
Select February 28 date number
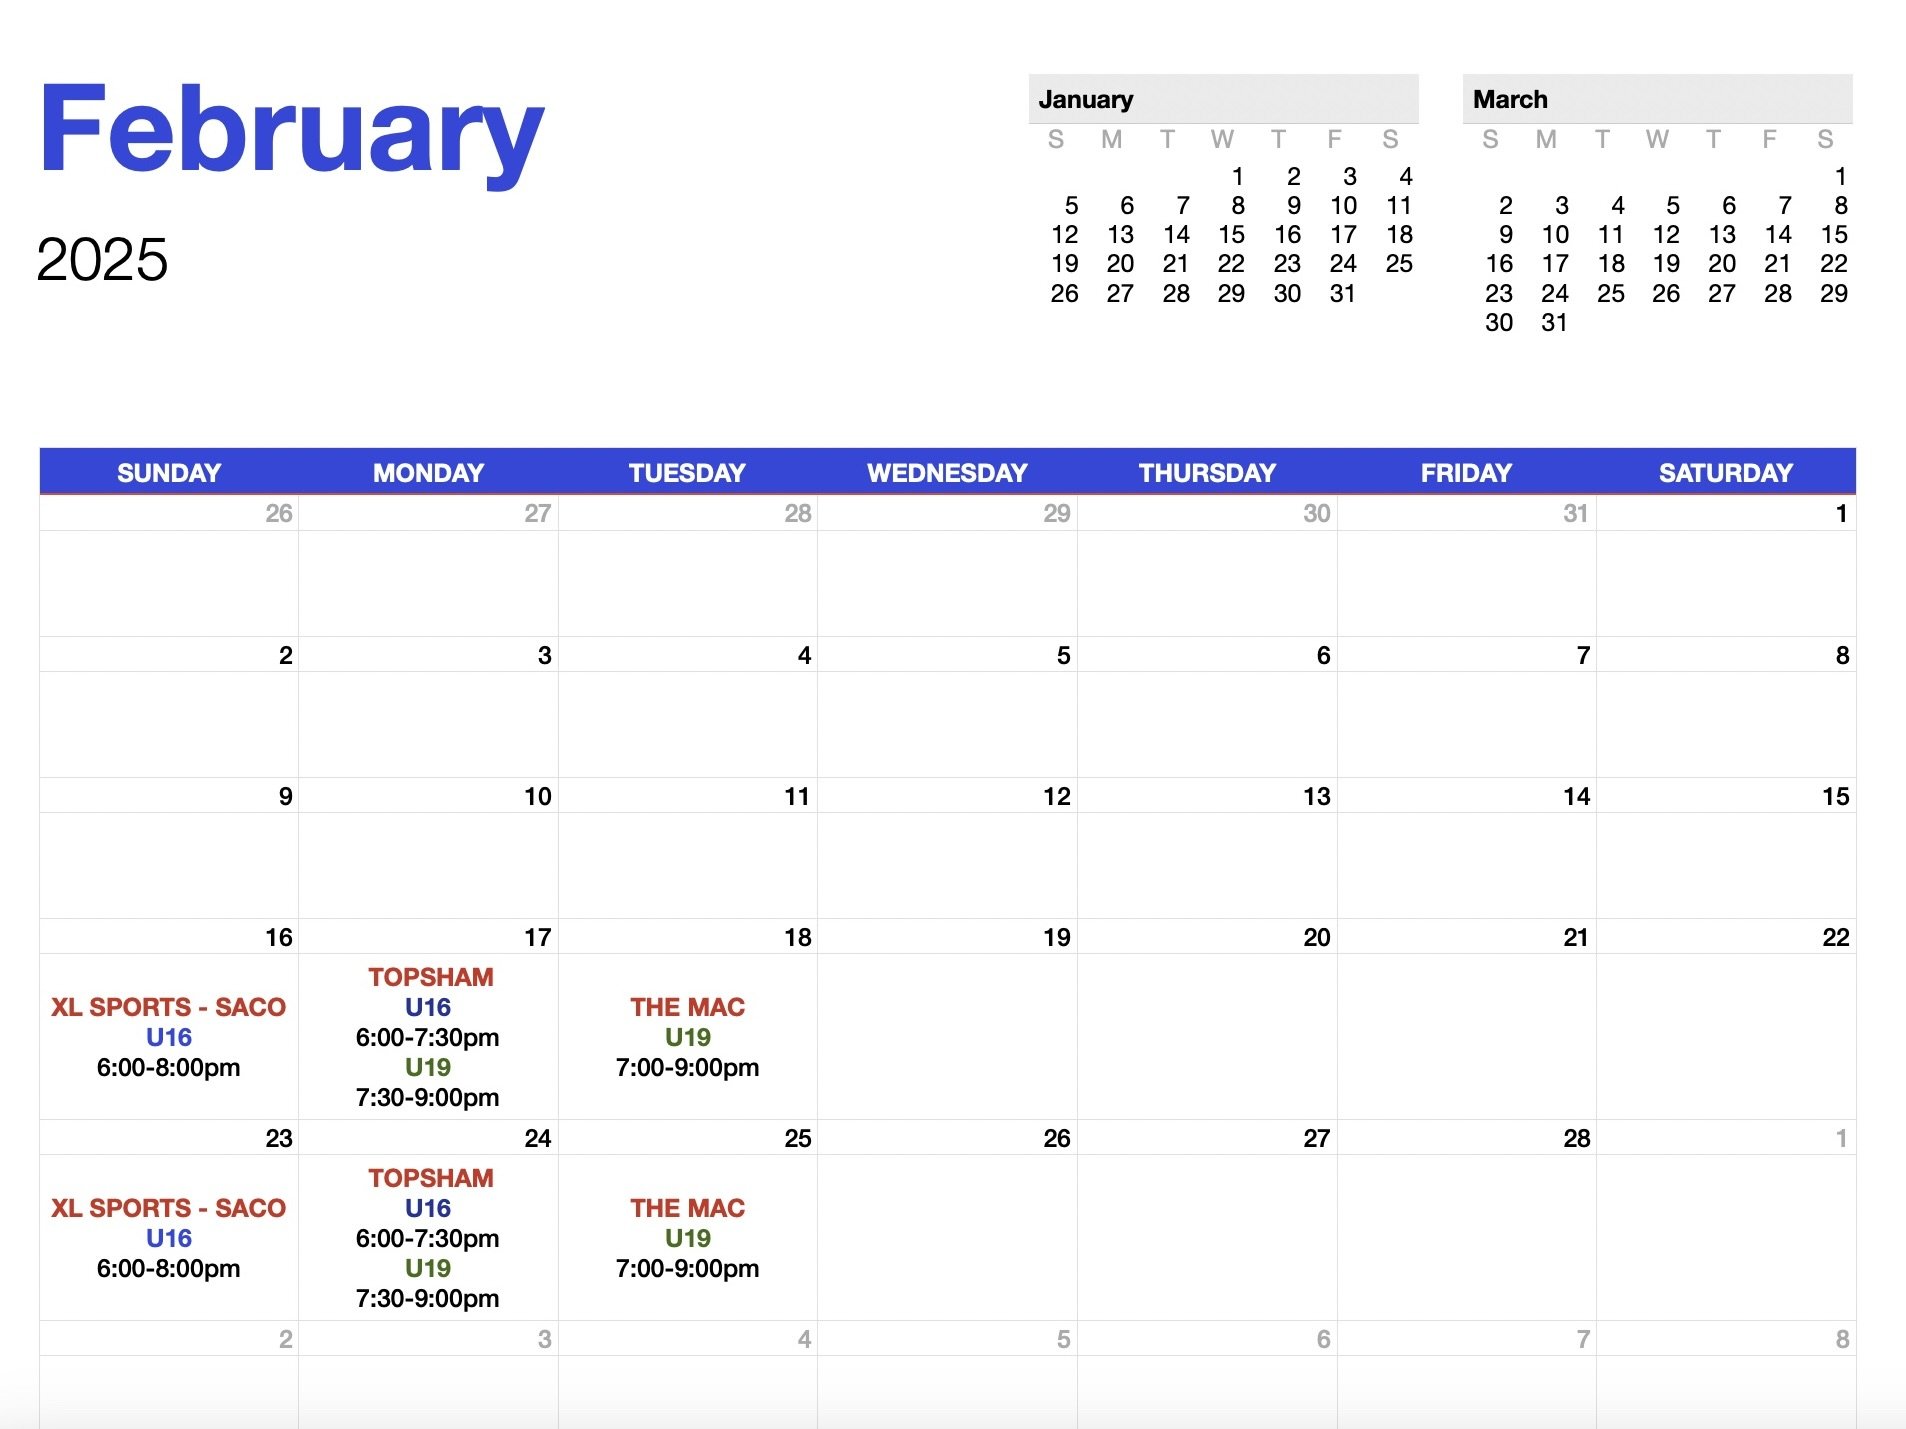point(1576,1139)
